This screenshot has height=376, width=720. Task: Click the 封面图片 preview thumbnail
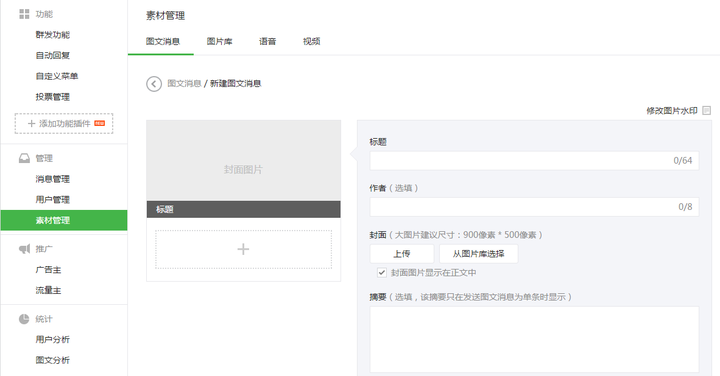click(243, 160)
